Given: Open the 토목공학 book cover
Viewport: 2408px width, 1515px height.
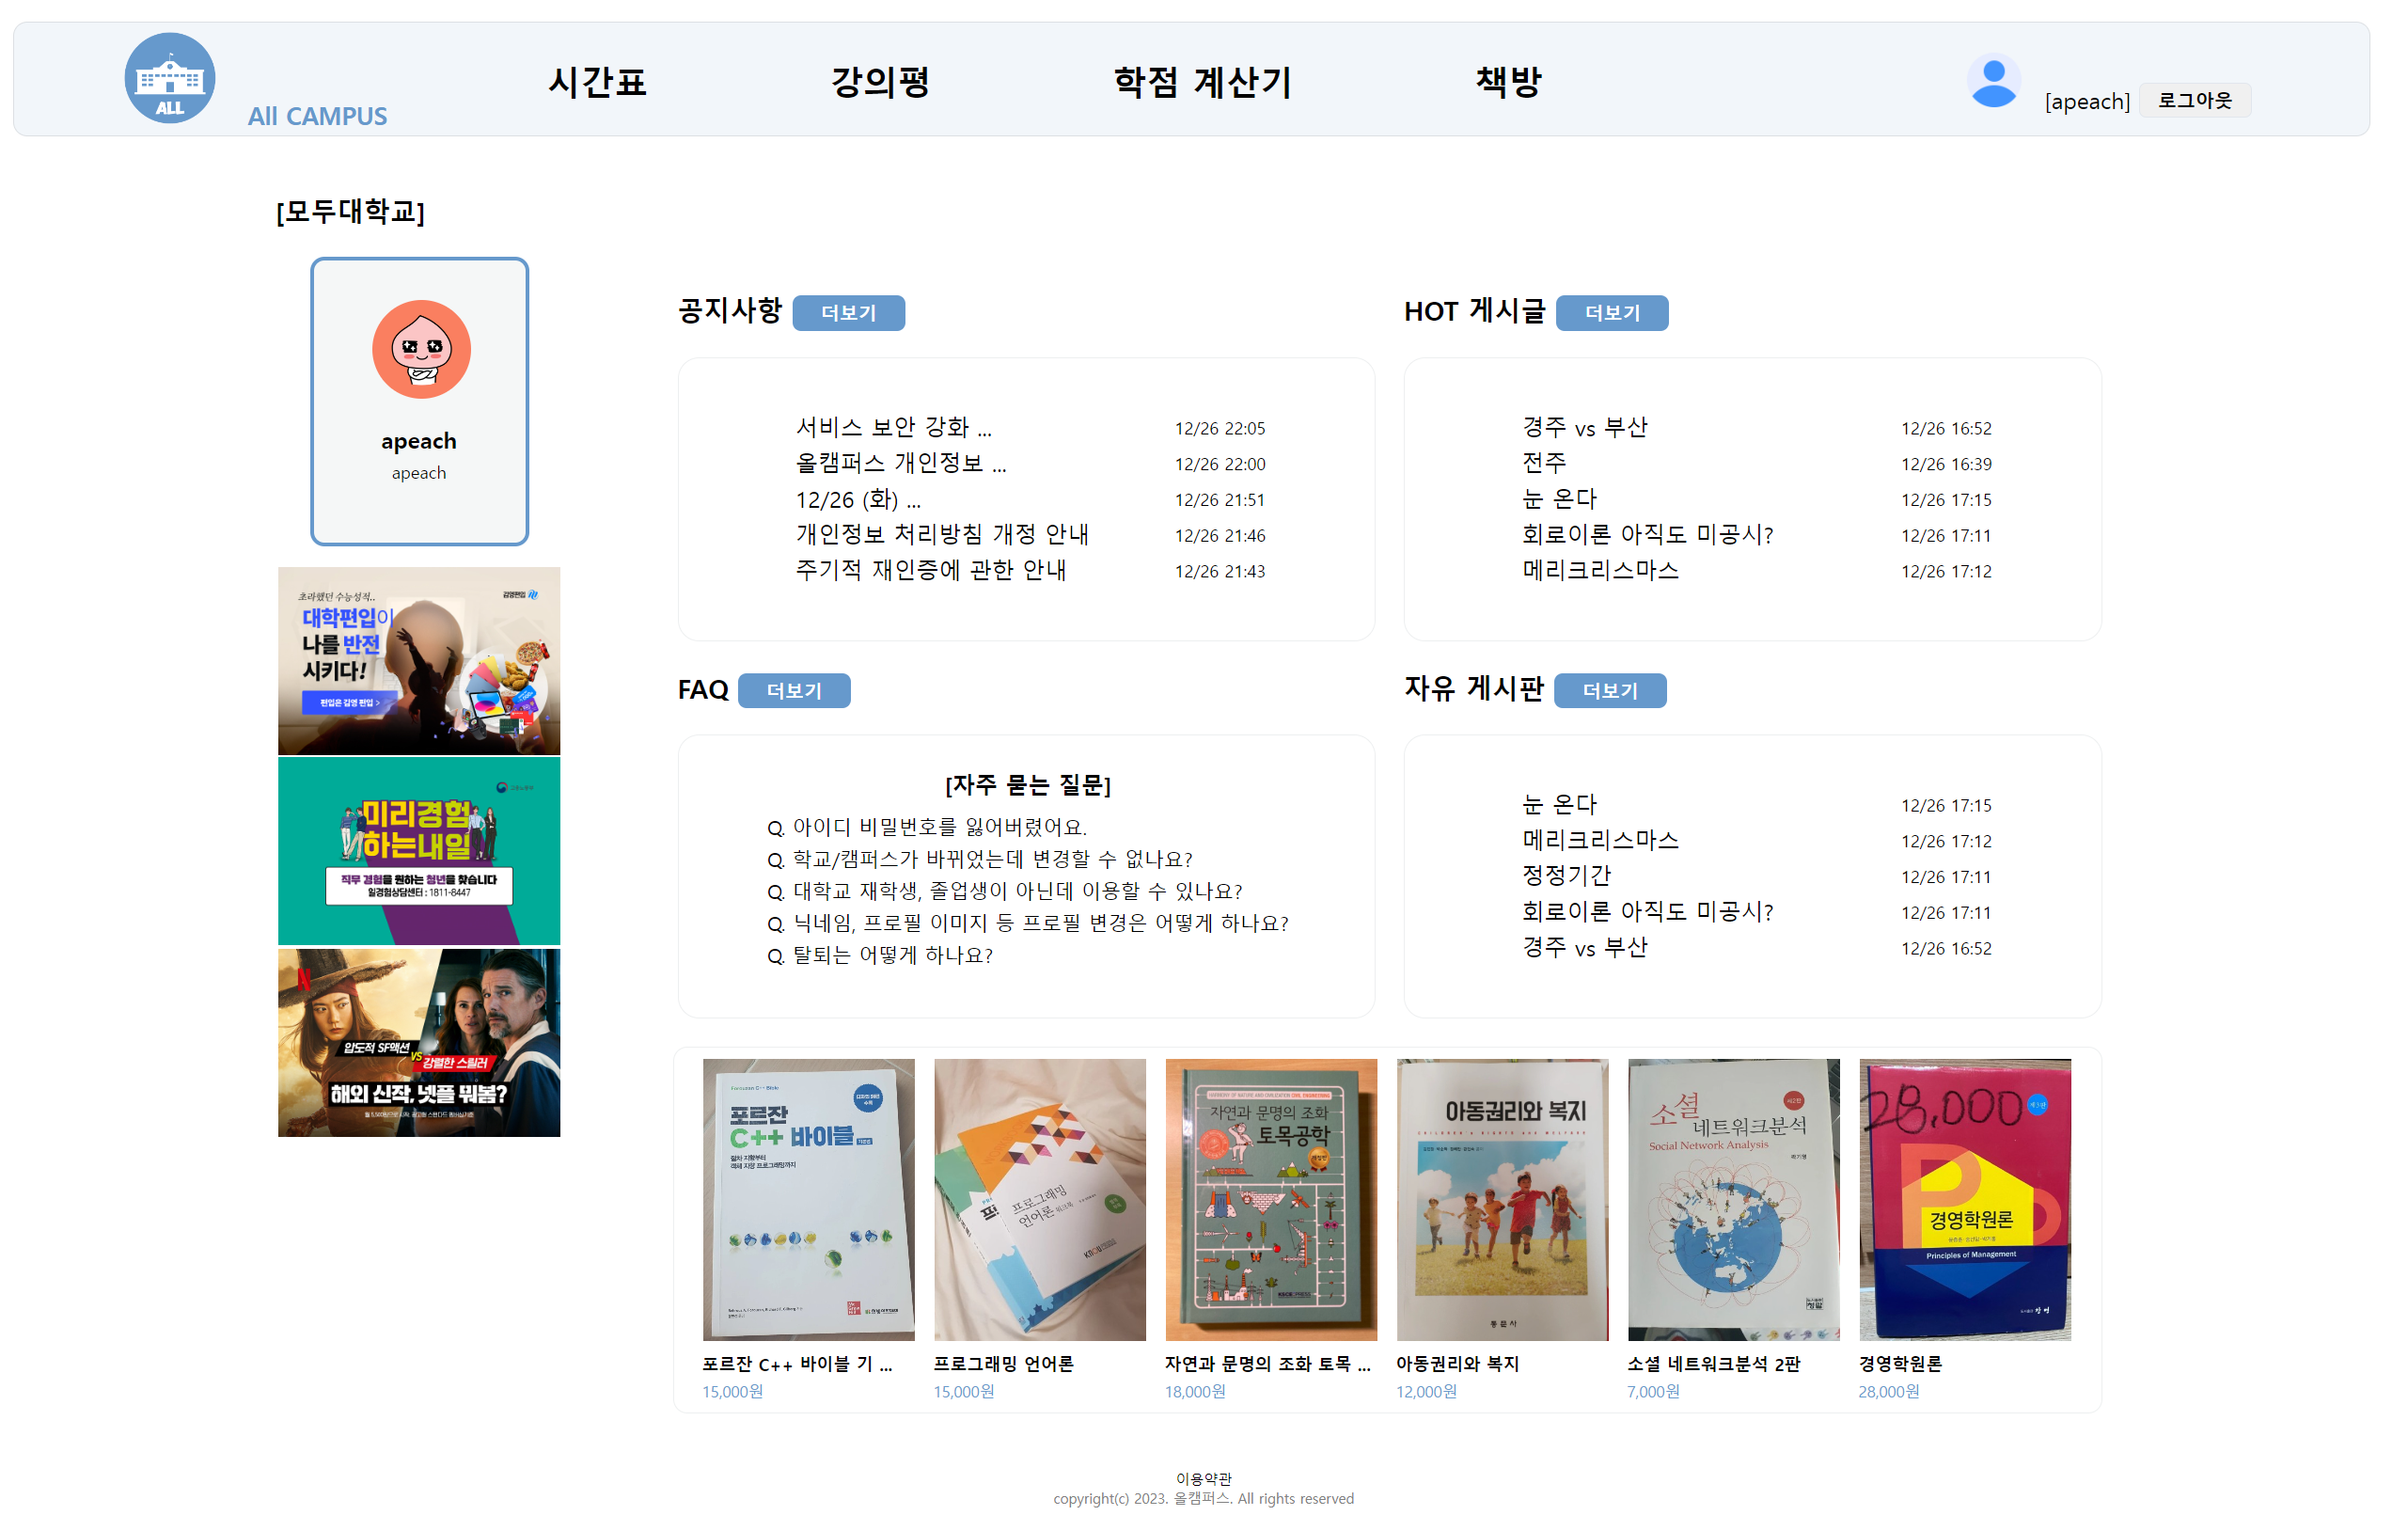Looking at the screenshot, I should coord(1271,1199).
